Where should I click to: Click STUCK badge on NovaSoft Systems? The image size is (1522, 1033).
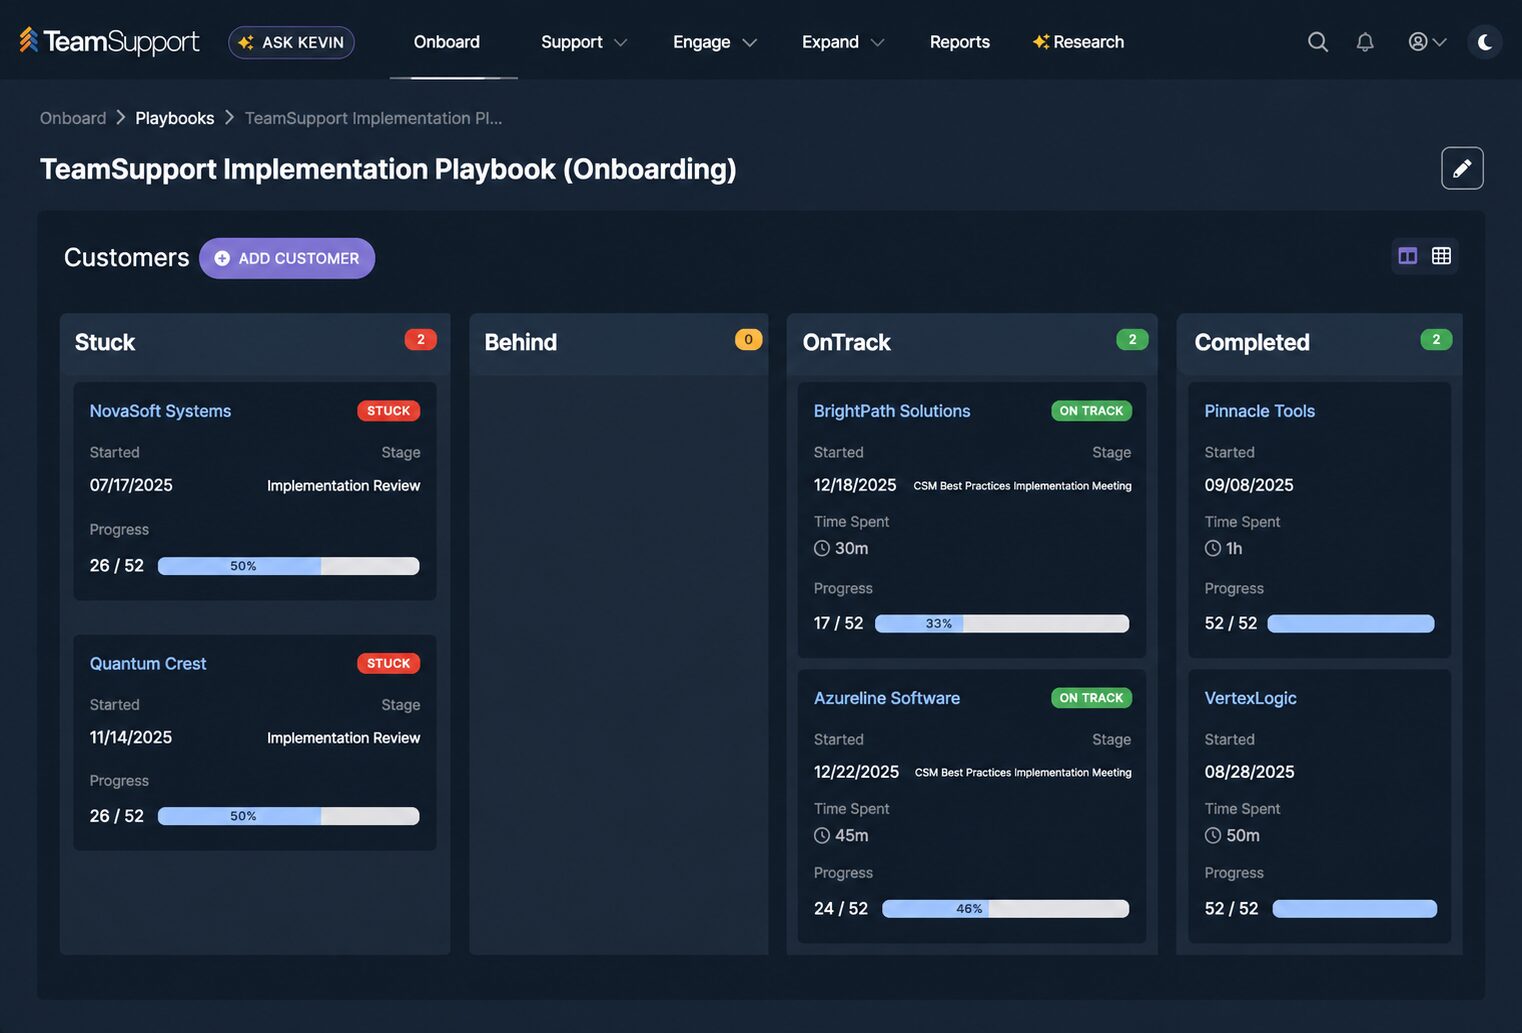click(389, 411)
